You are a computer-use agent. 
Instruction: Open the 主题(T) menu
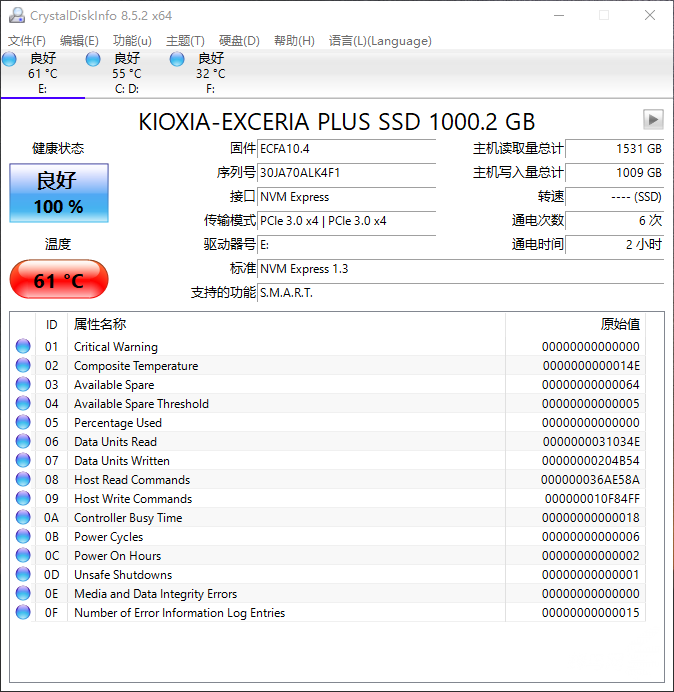click(185, 41)
